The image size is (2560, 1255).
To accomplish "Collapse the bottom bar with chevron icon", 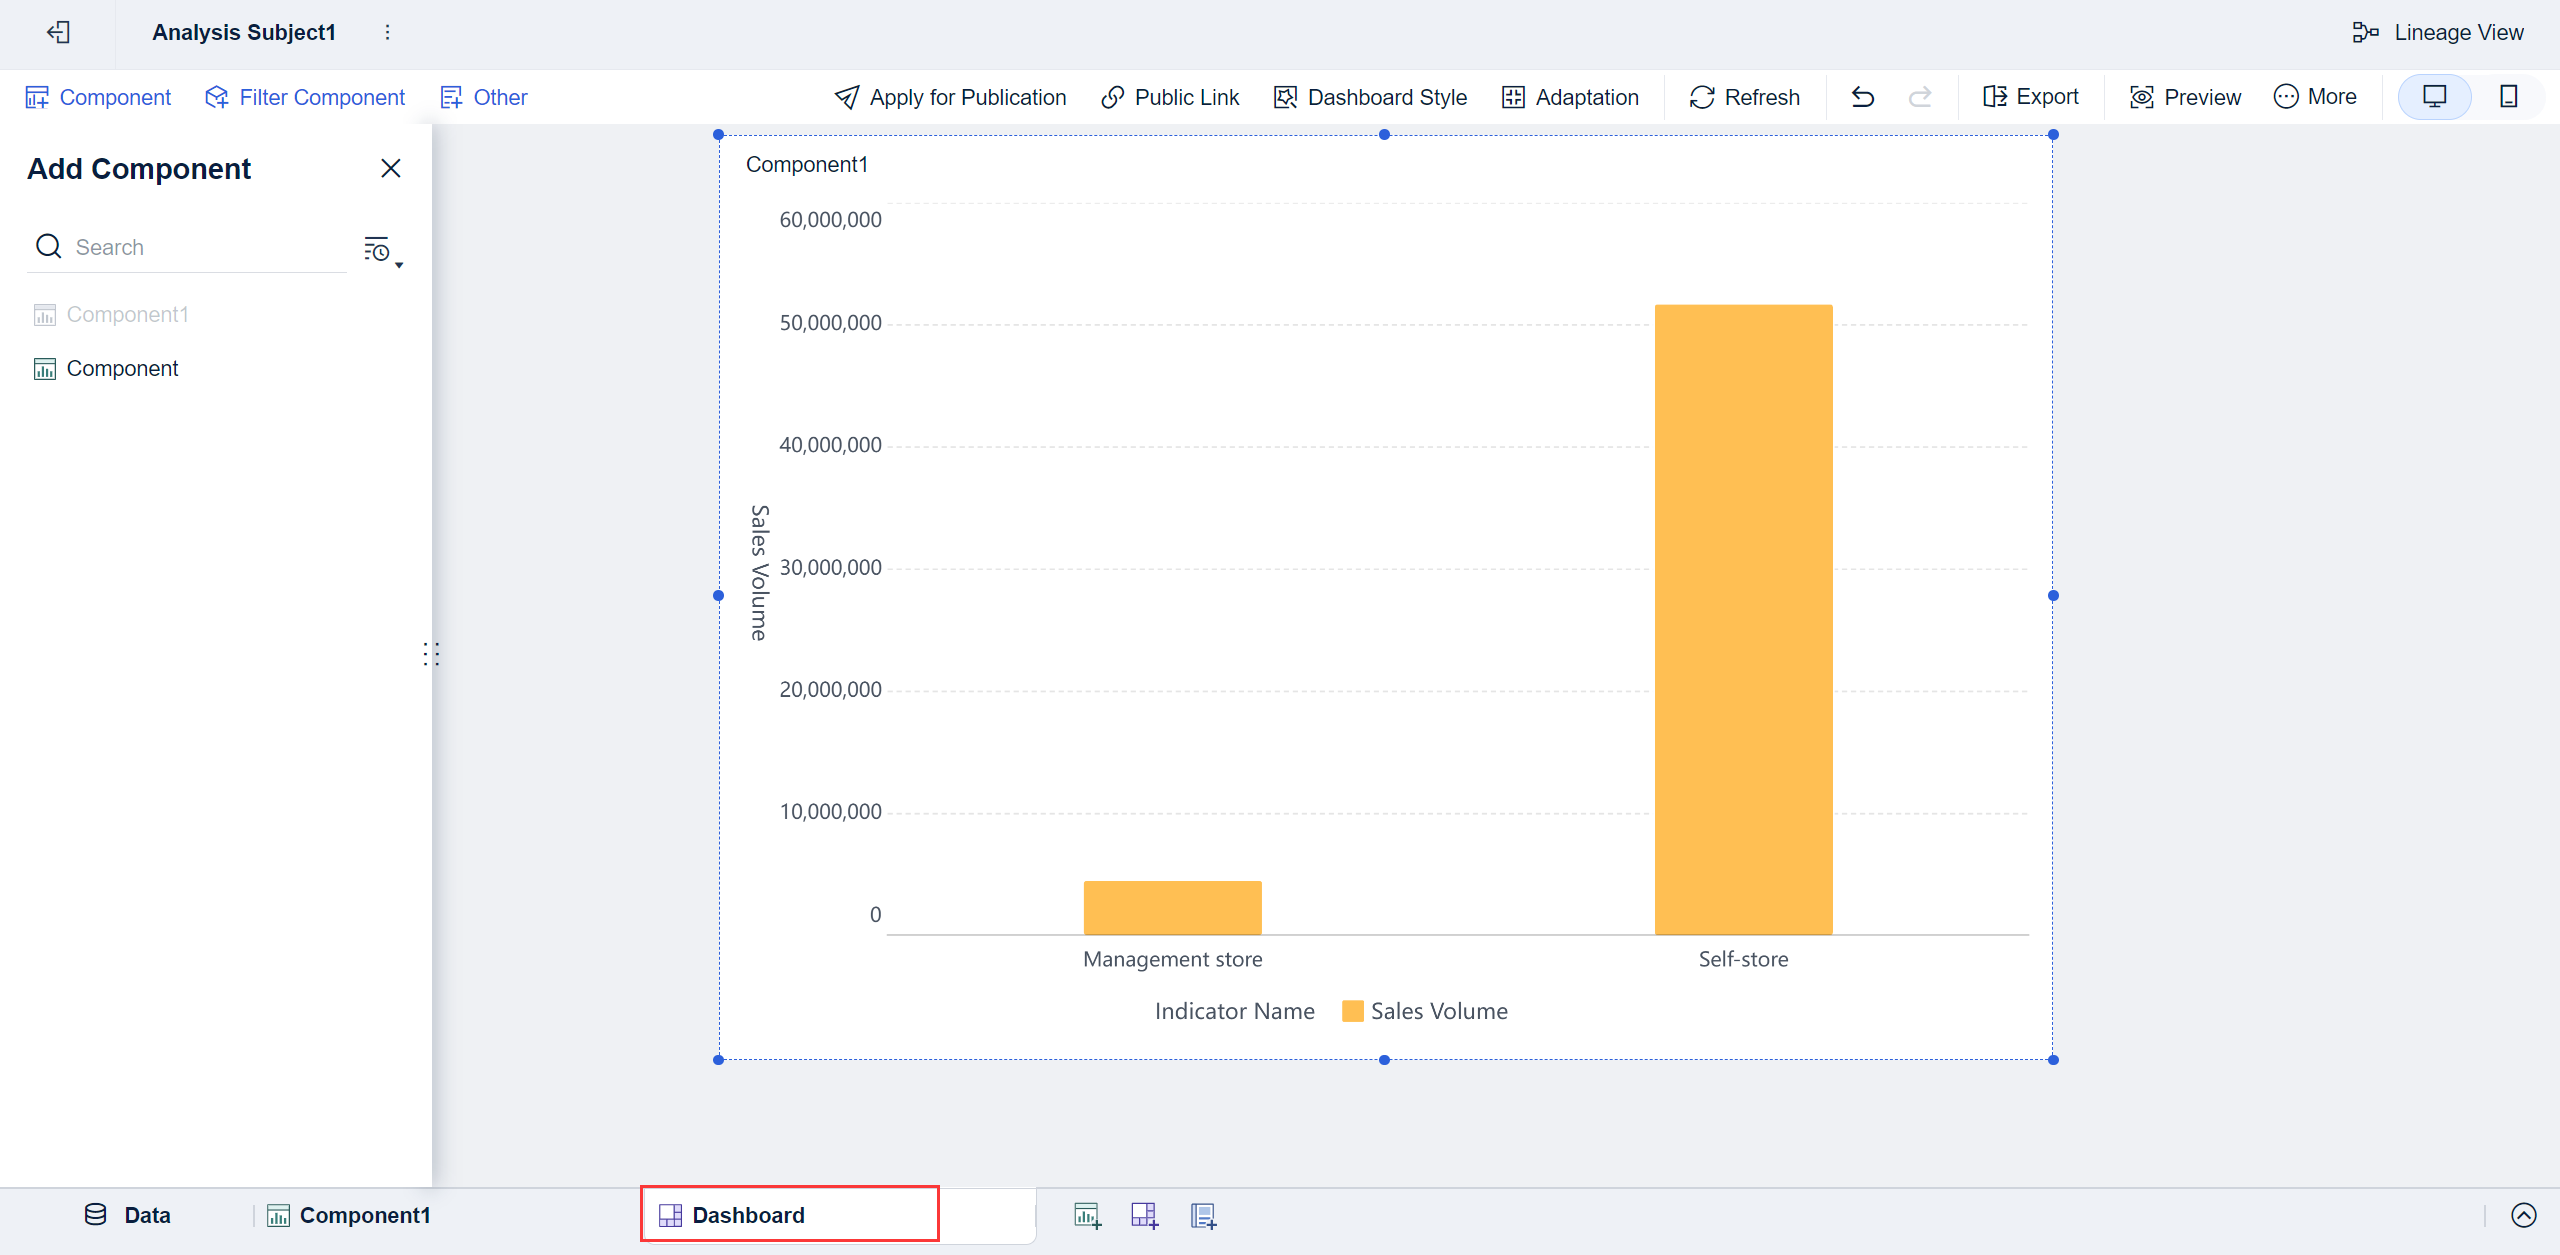I will (2523, 1215).
